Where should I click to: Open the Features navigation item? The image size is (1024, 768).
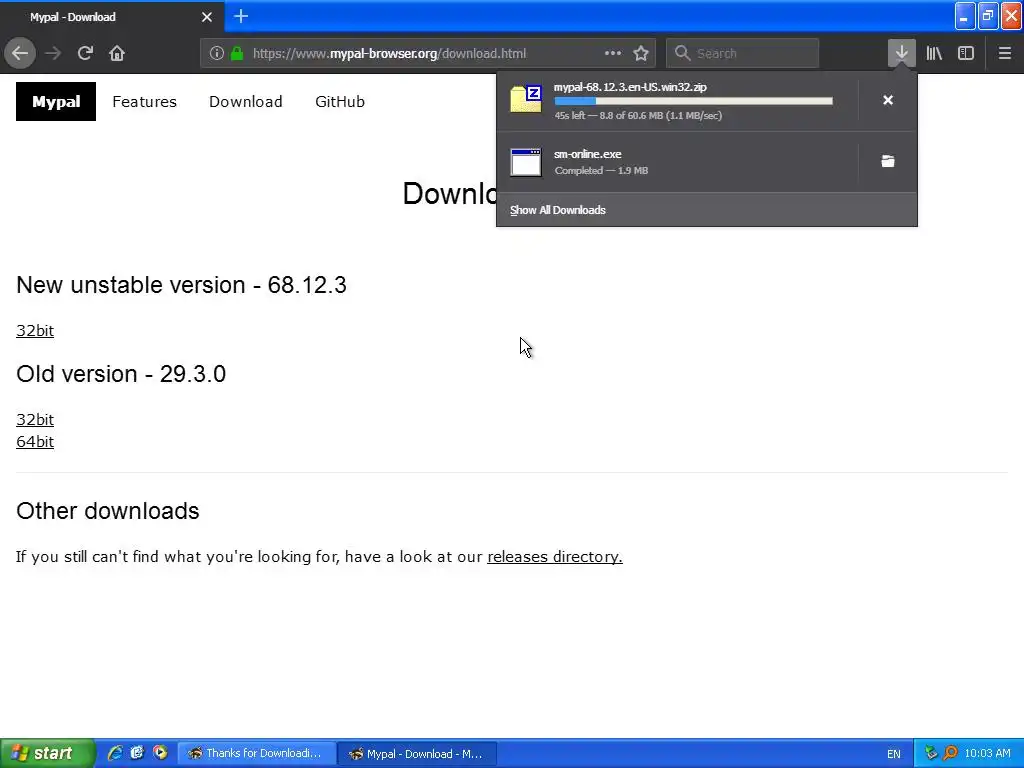[144, 101]
